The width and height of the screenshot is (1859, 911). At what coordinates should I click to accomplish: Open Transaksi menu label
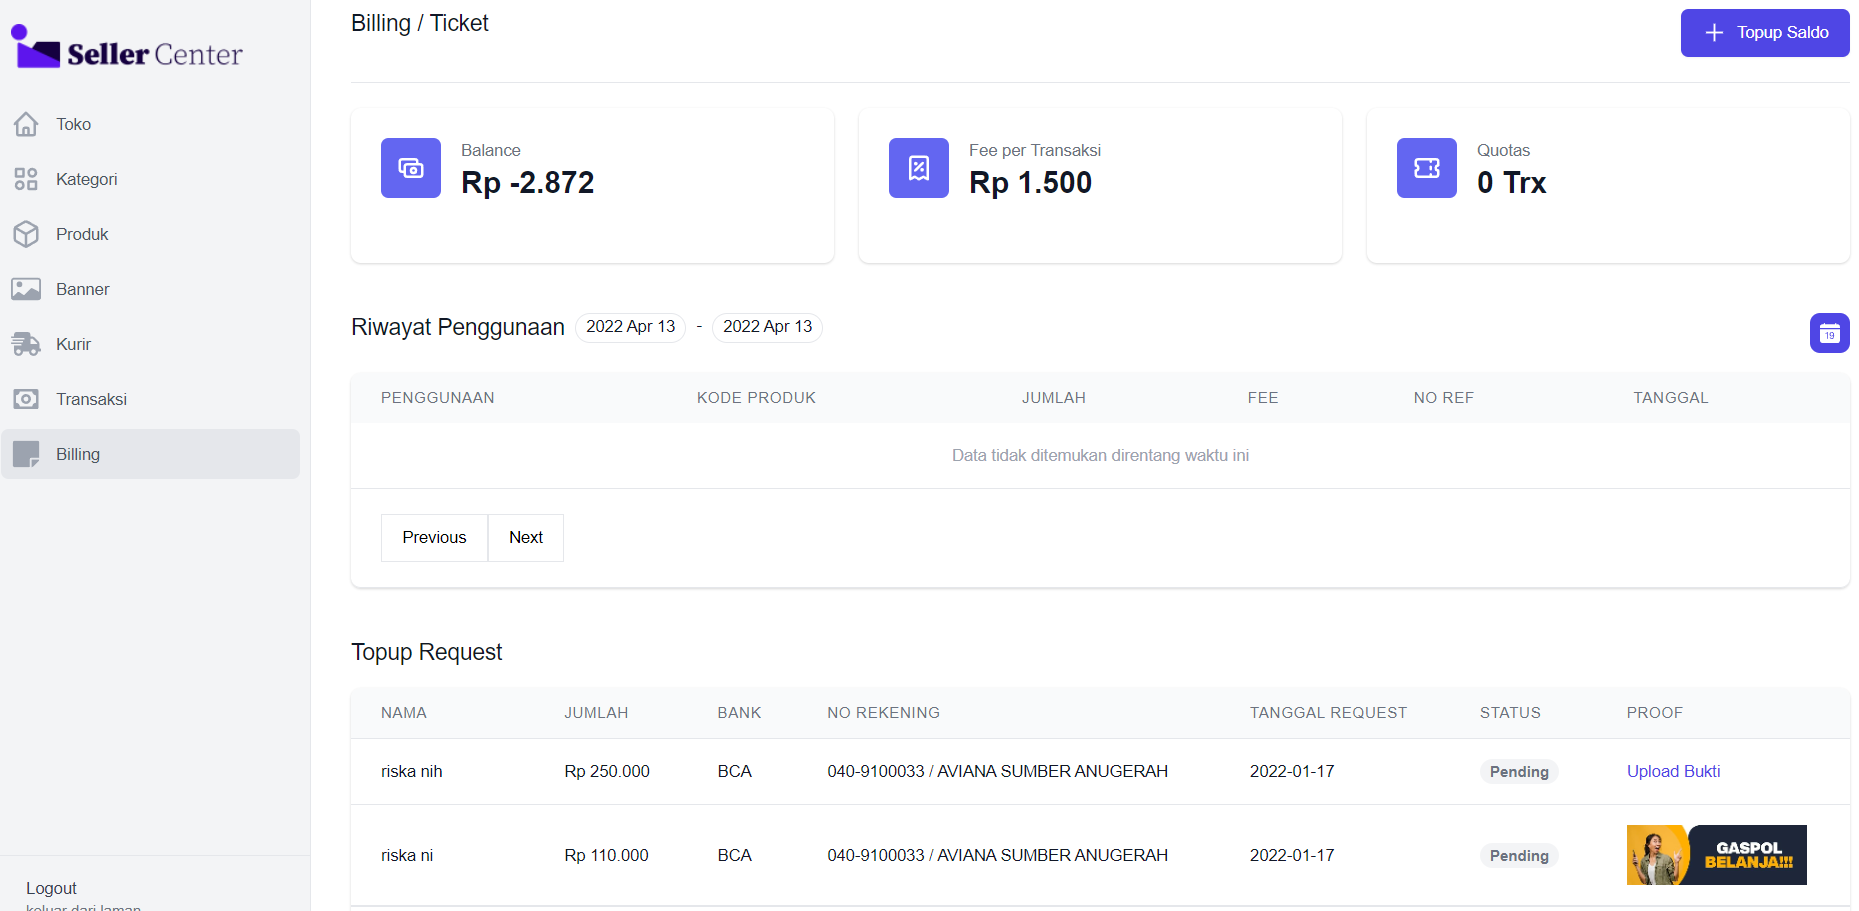[x=91, y=399]
